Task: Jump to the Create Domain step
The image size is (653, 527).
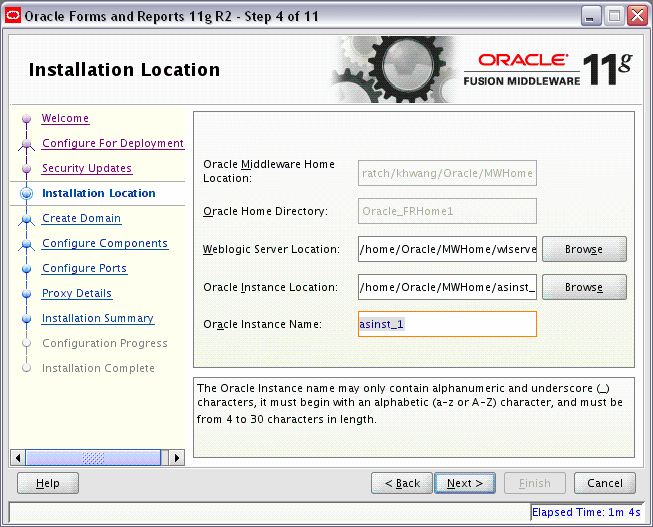Action: coord(82,218)
